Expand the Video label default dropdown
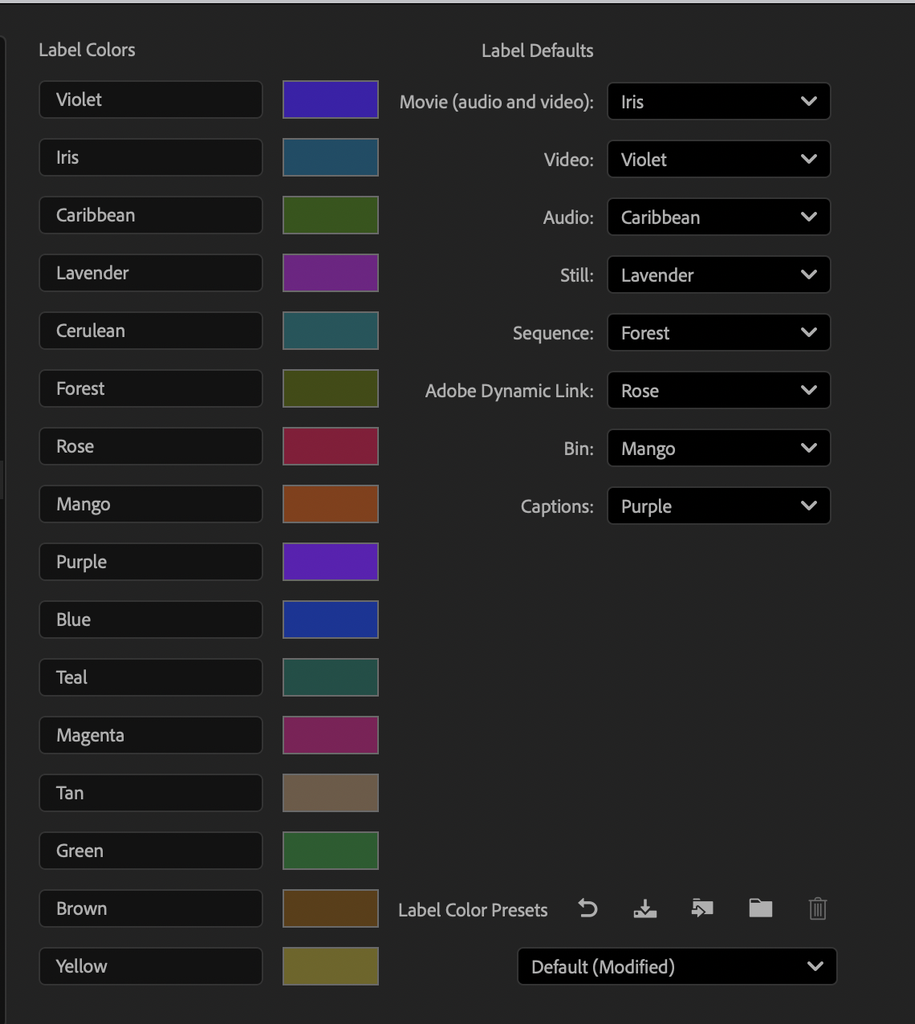This screenshot has width=915, height=1024. (x=718, y=159)
